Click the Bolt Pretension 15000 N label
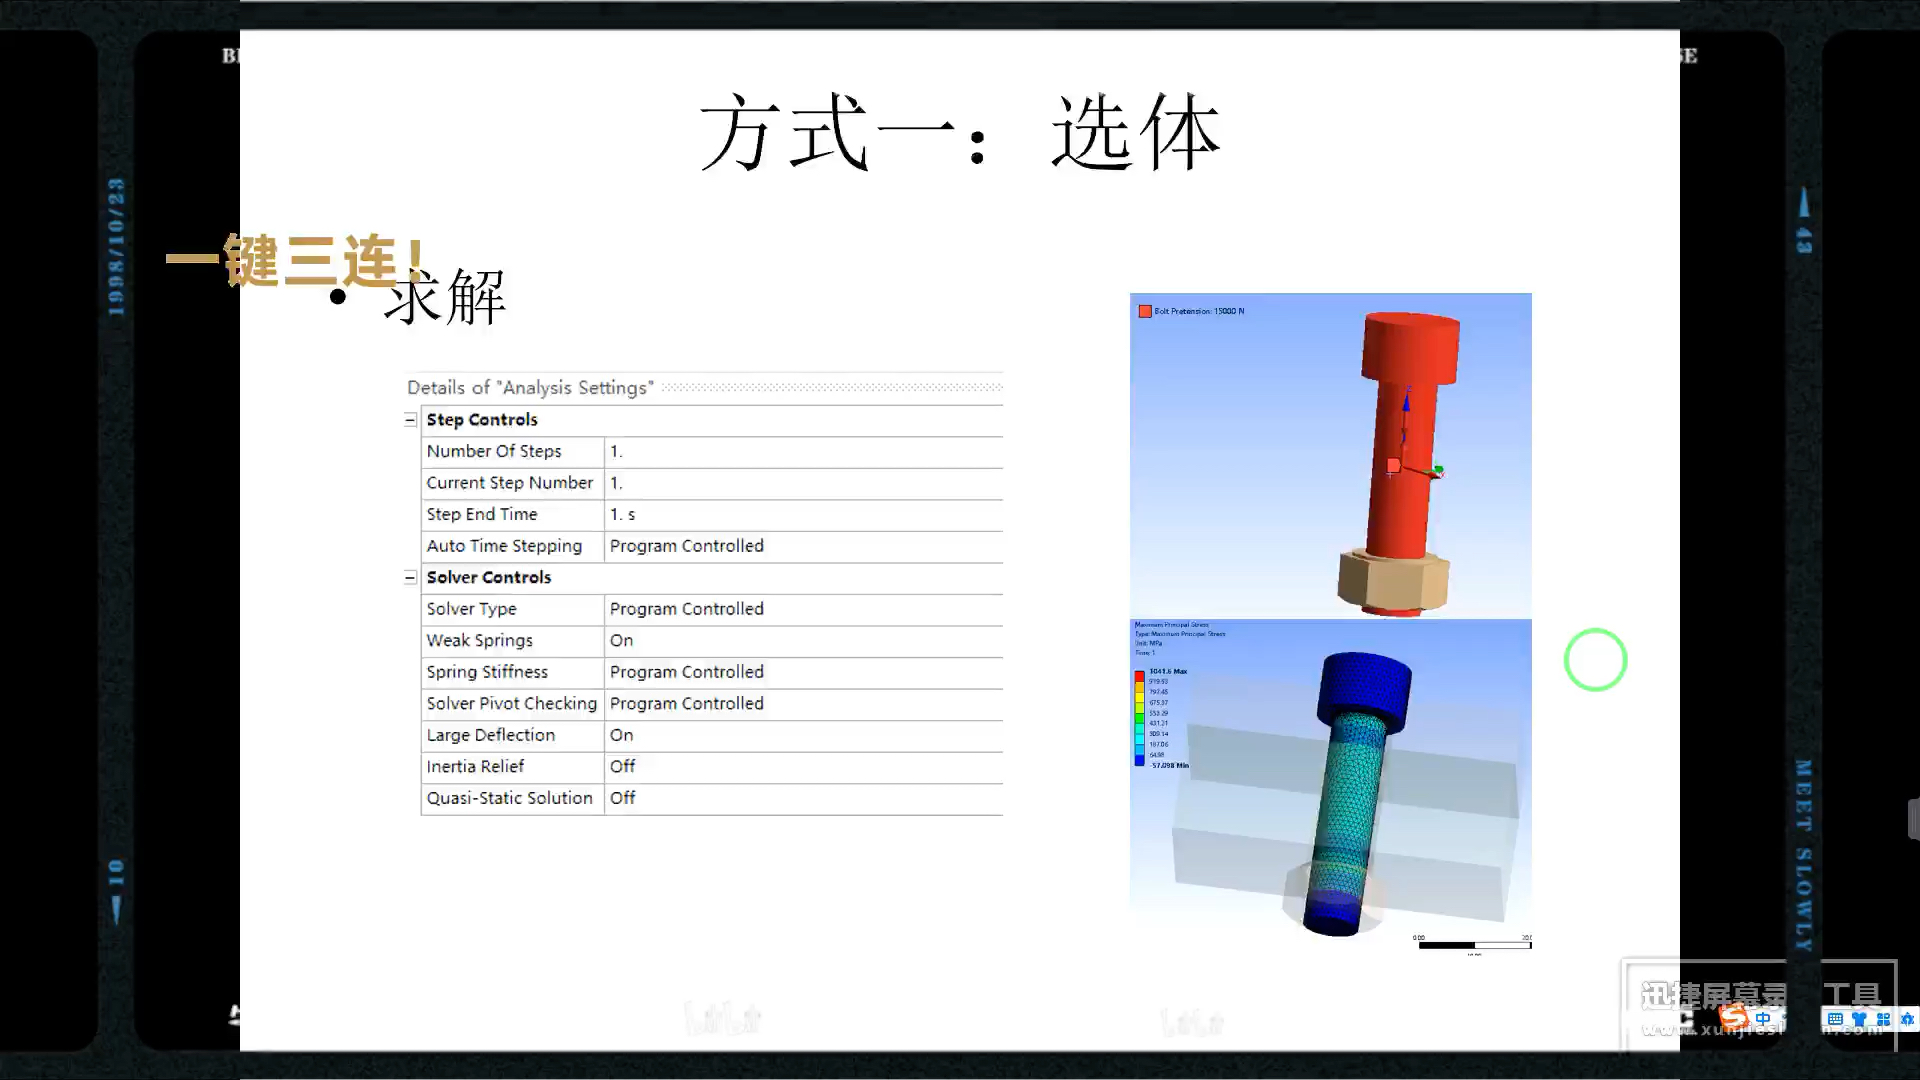The image size is (1920, 1080). click(x=1200, y=311)
